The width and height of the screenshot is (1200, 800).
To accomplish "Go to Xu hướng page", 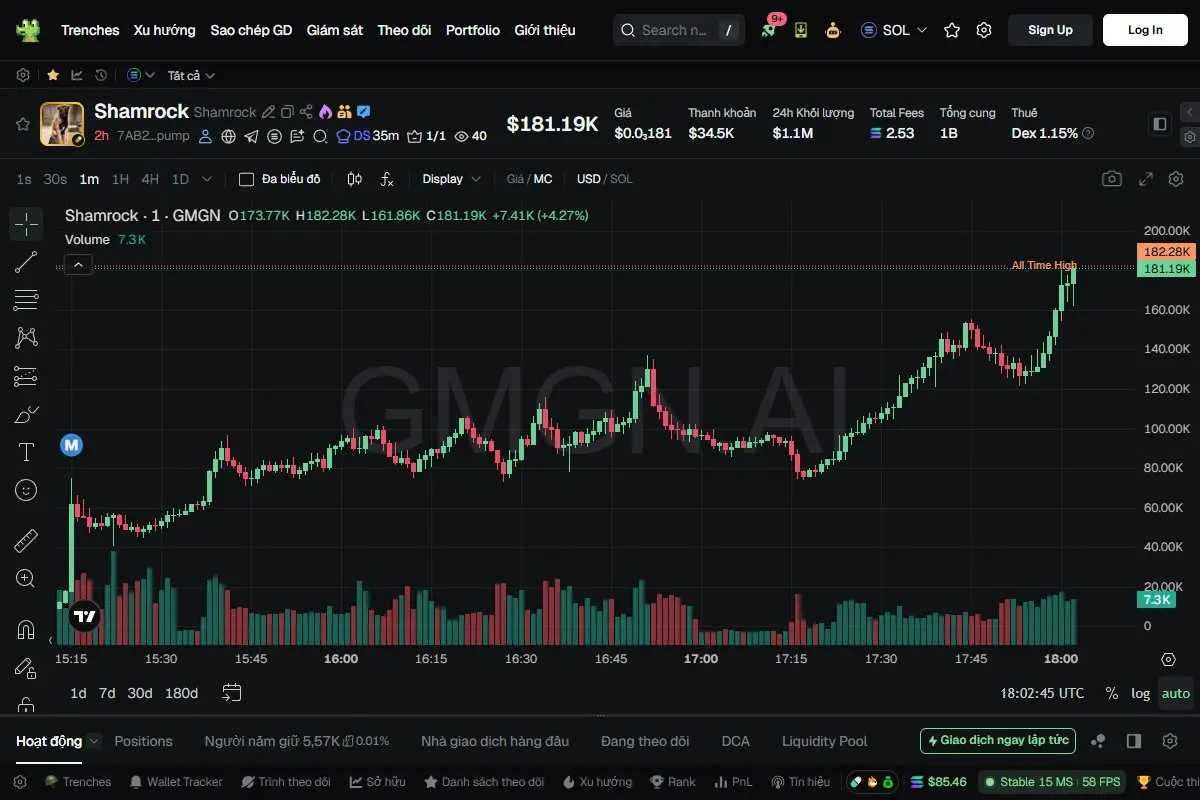I will point(165,30).
